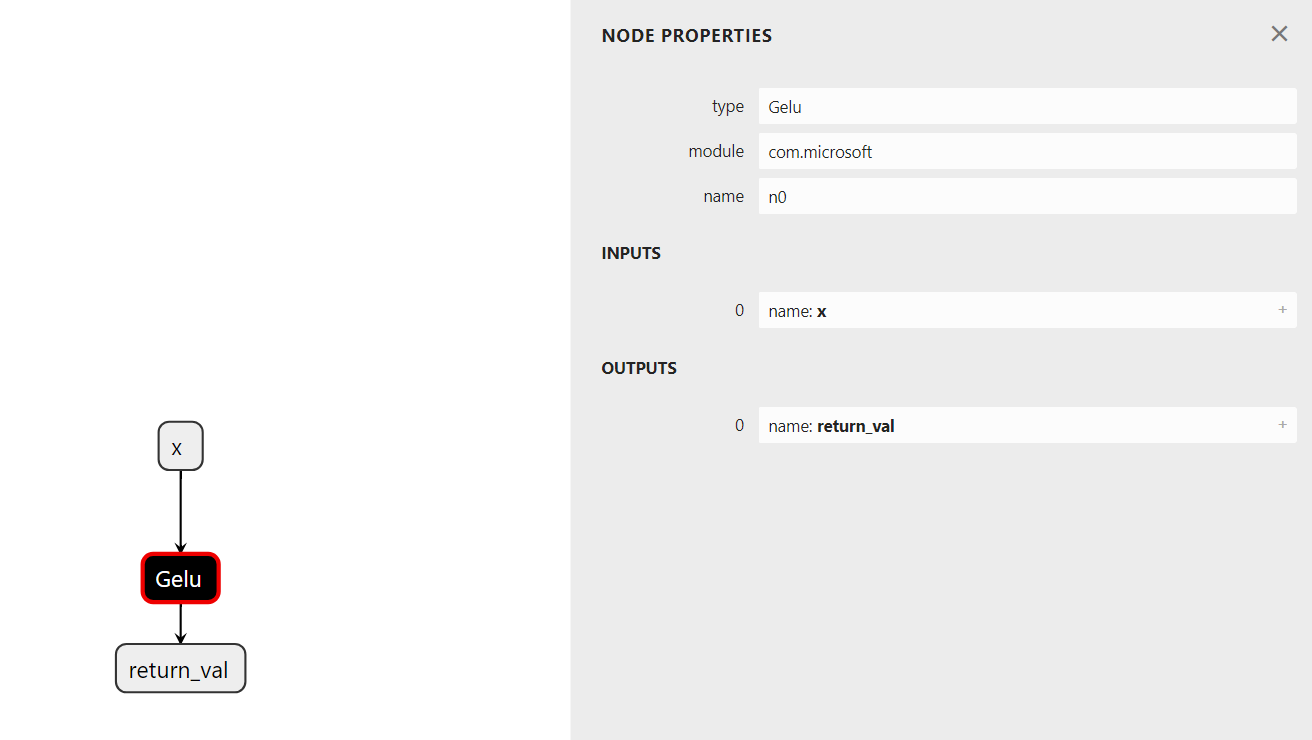Click the edge connecting x to Gelu
Viewport: 1312px width, 740px height.
181,510
